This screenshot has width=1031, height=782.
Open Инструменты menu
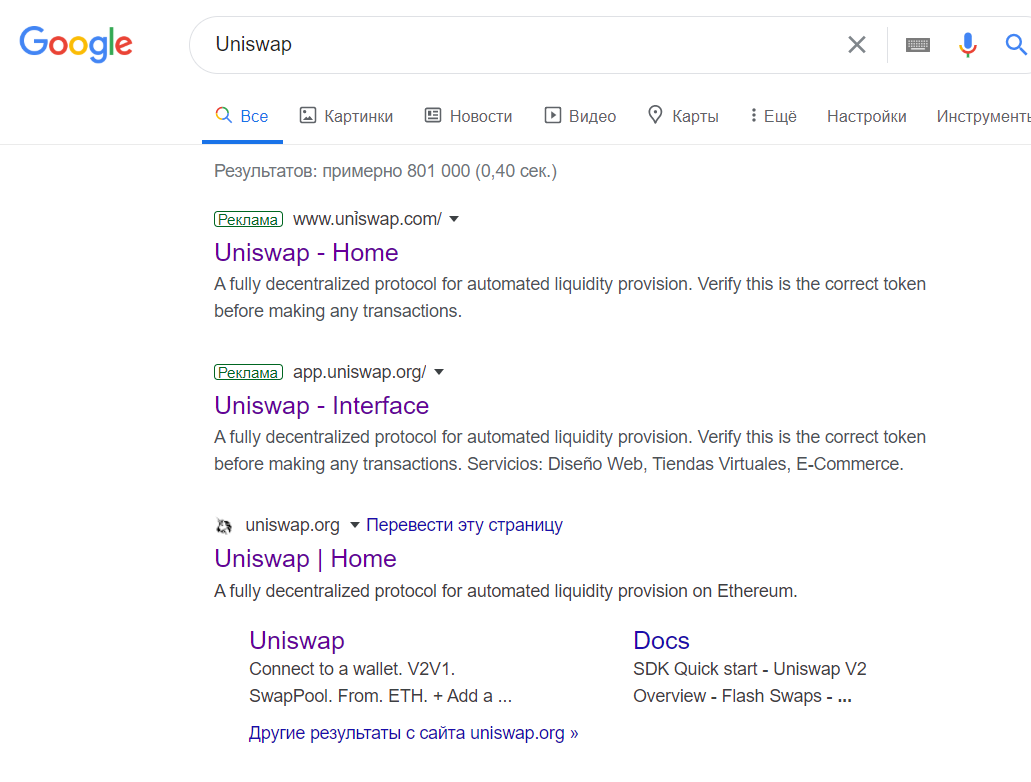(984, 116)
